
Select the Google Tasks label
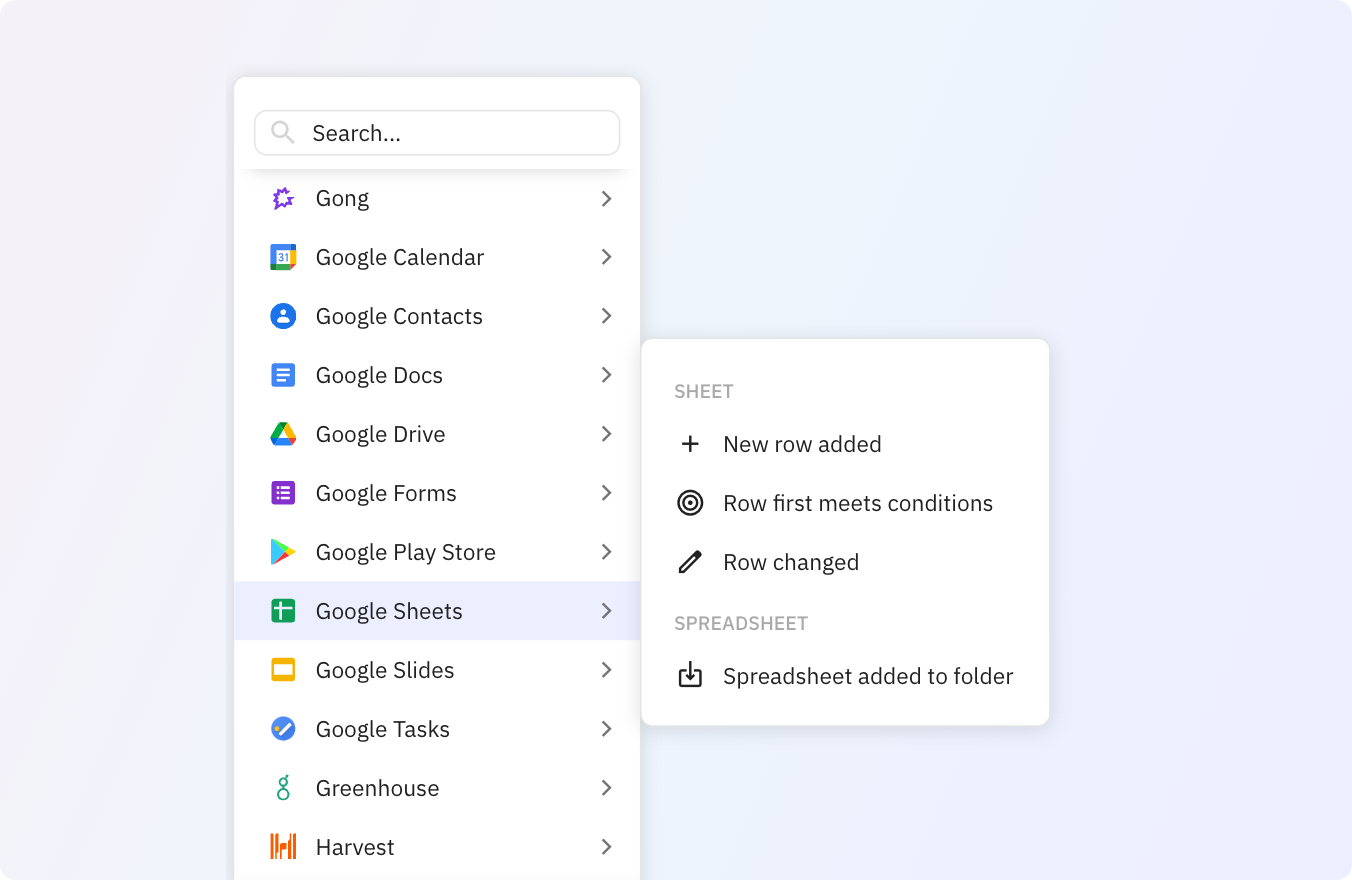383,729
